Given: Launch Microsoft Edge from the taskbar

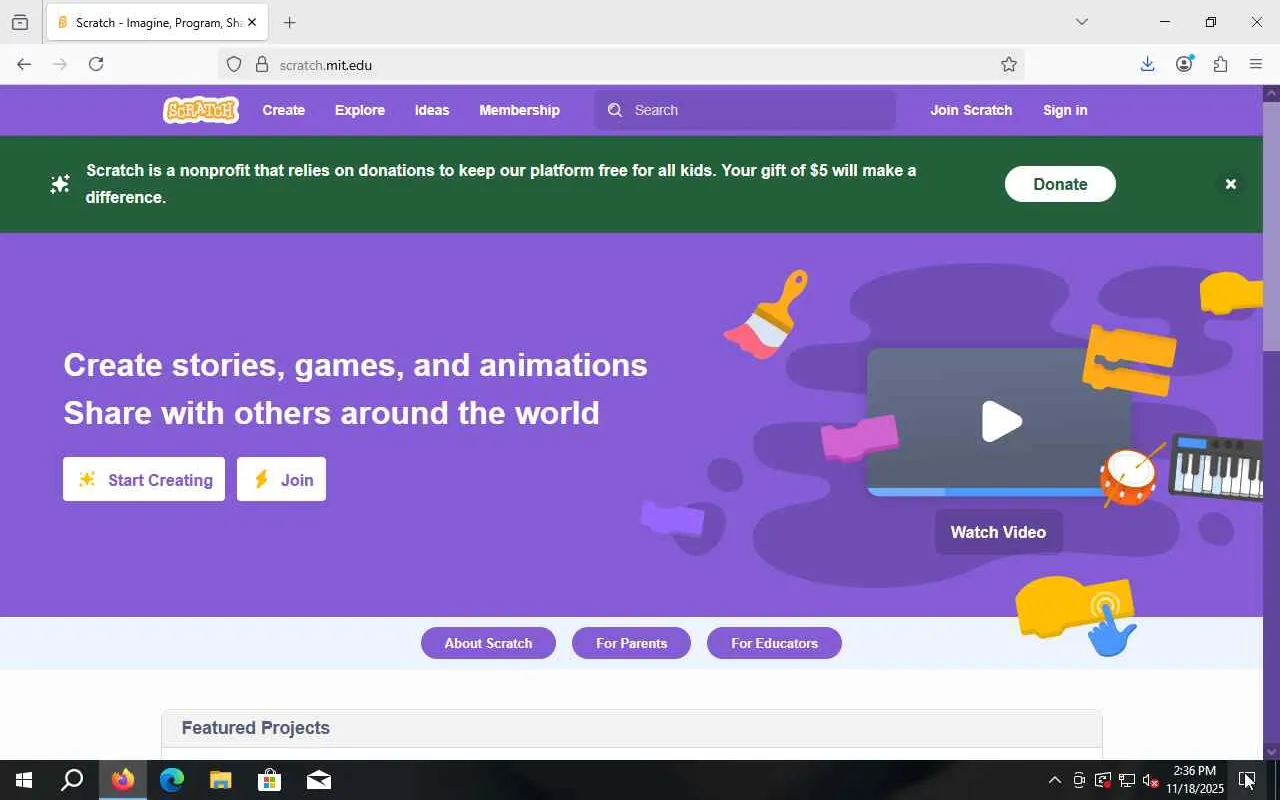Looking at the screenshot, I should (x=172, y=780).
